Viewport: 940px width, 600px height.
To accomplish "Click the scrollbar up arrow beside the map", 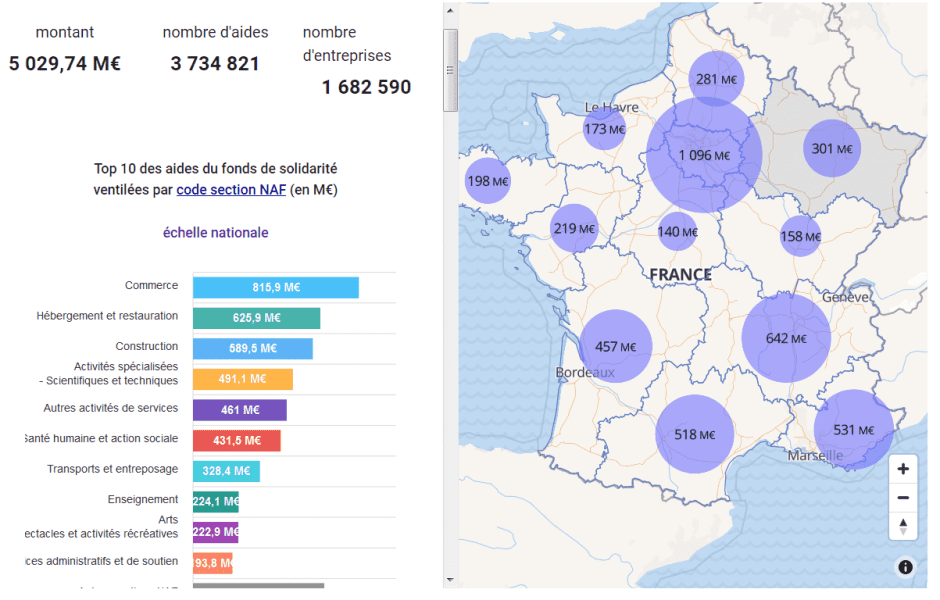I will coord(450,11).
